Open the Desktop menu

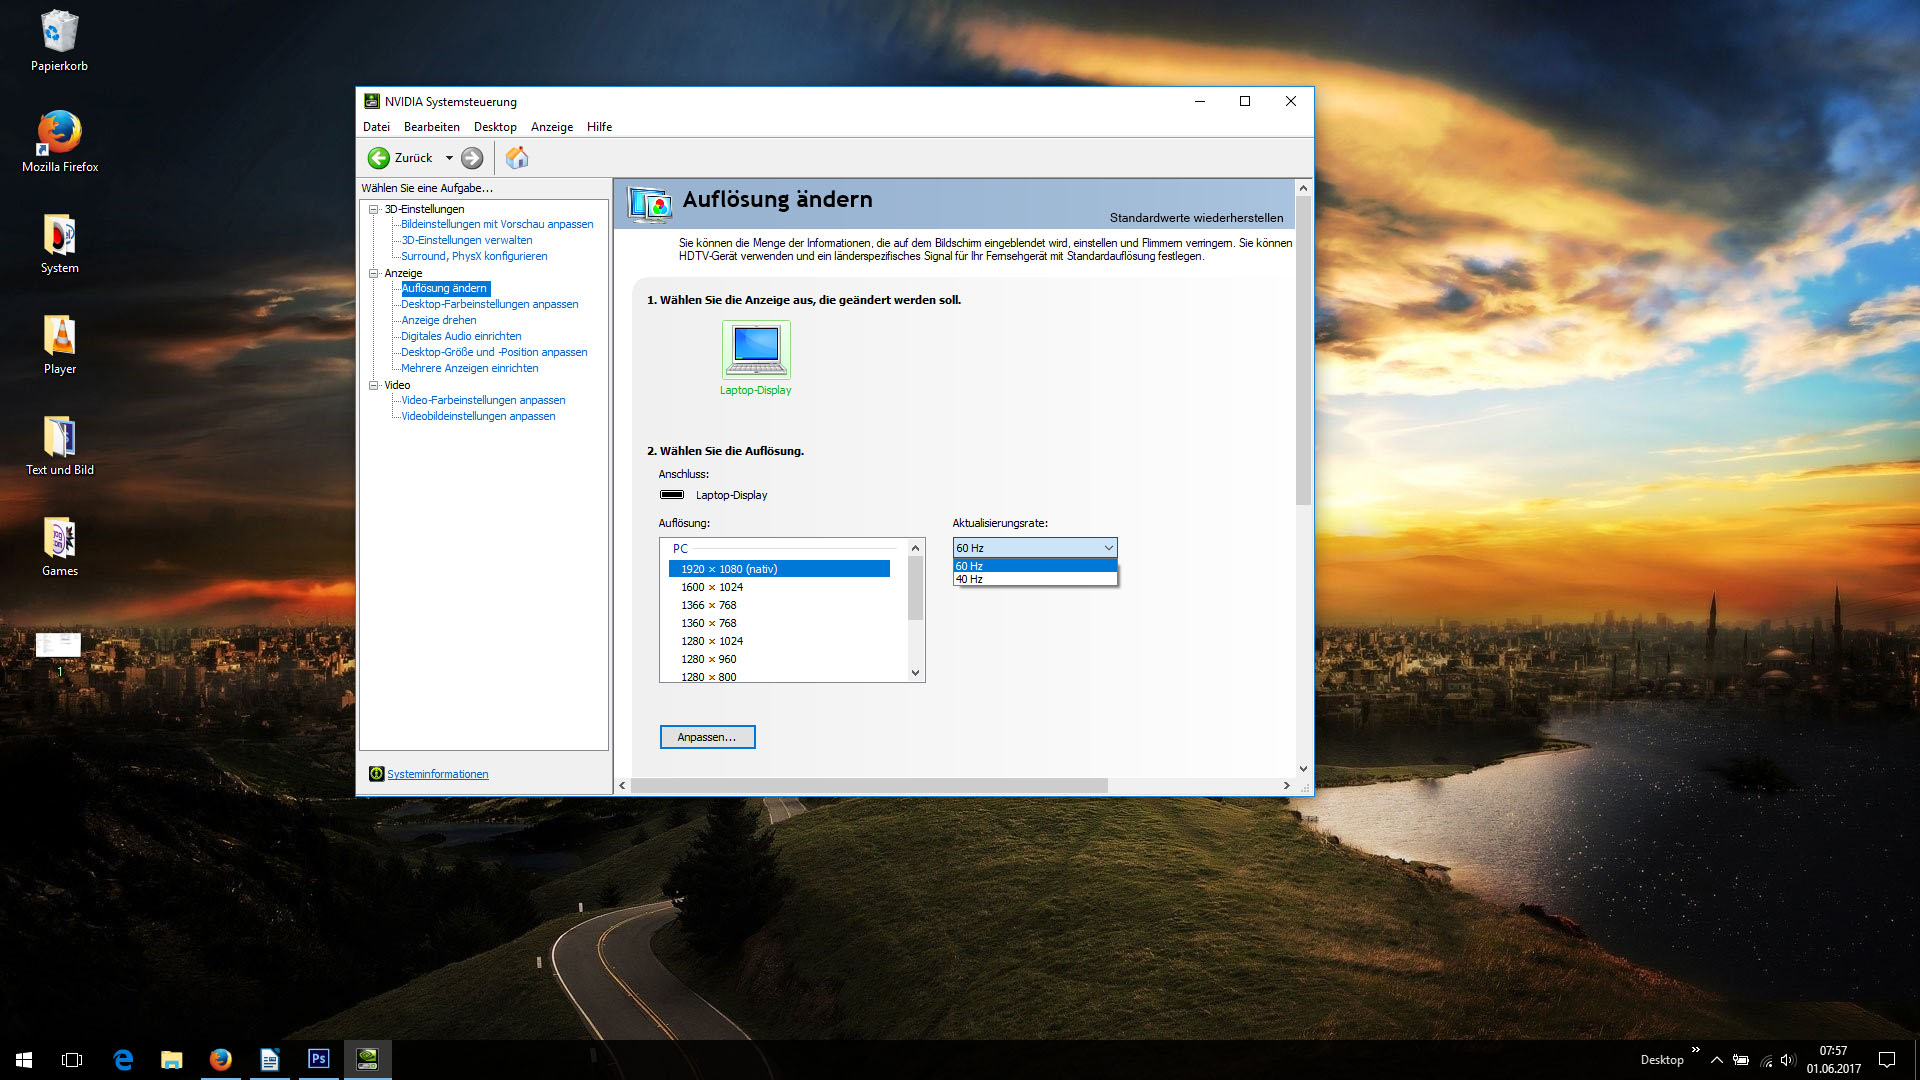tap(495, 127)
